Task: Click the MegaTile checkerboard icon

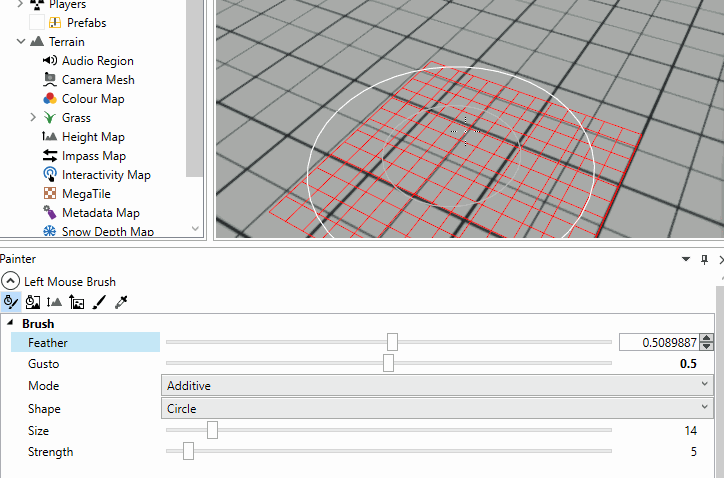Action: (x=50, y=194)
